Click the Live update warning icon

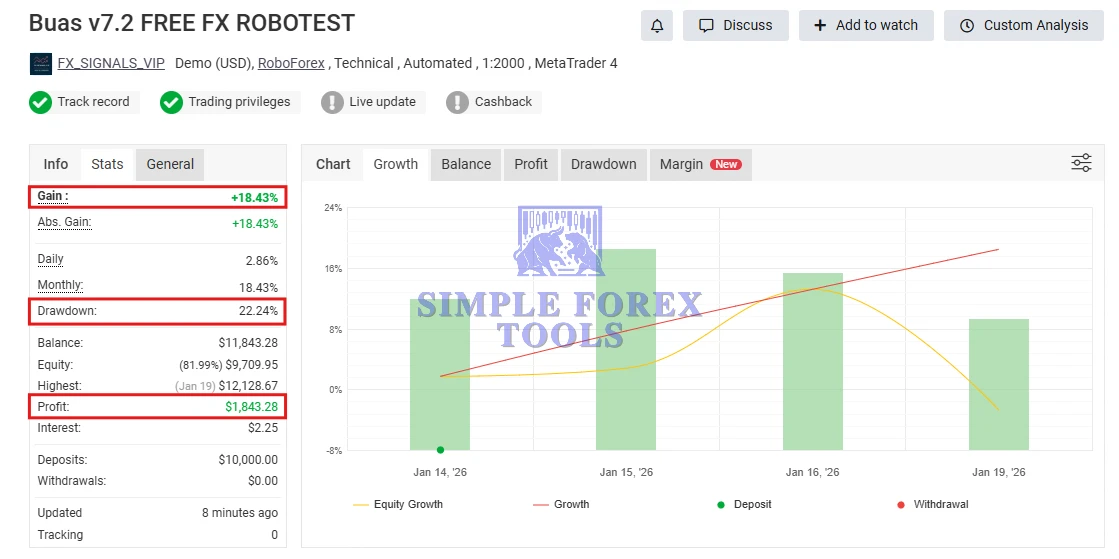coord(333,102)
